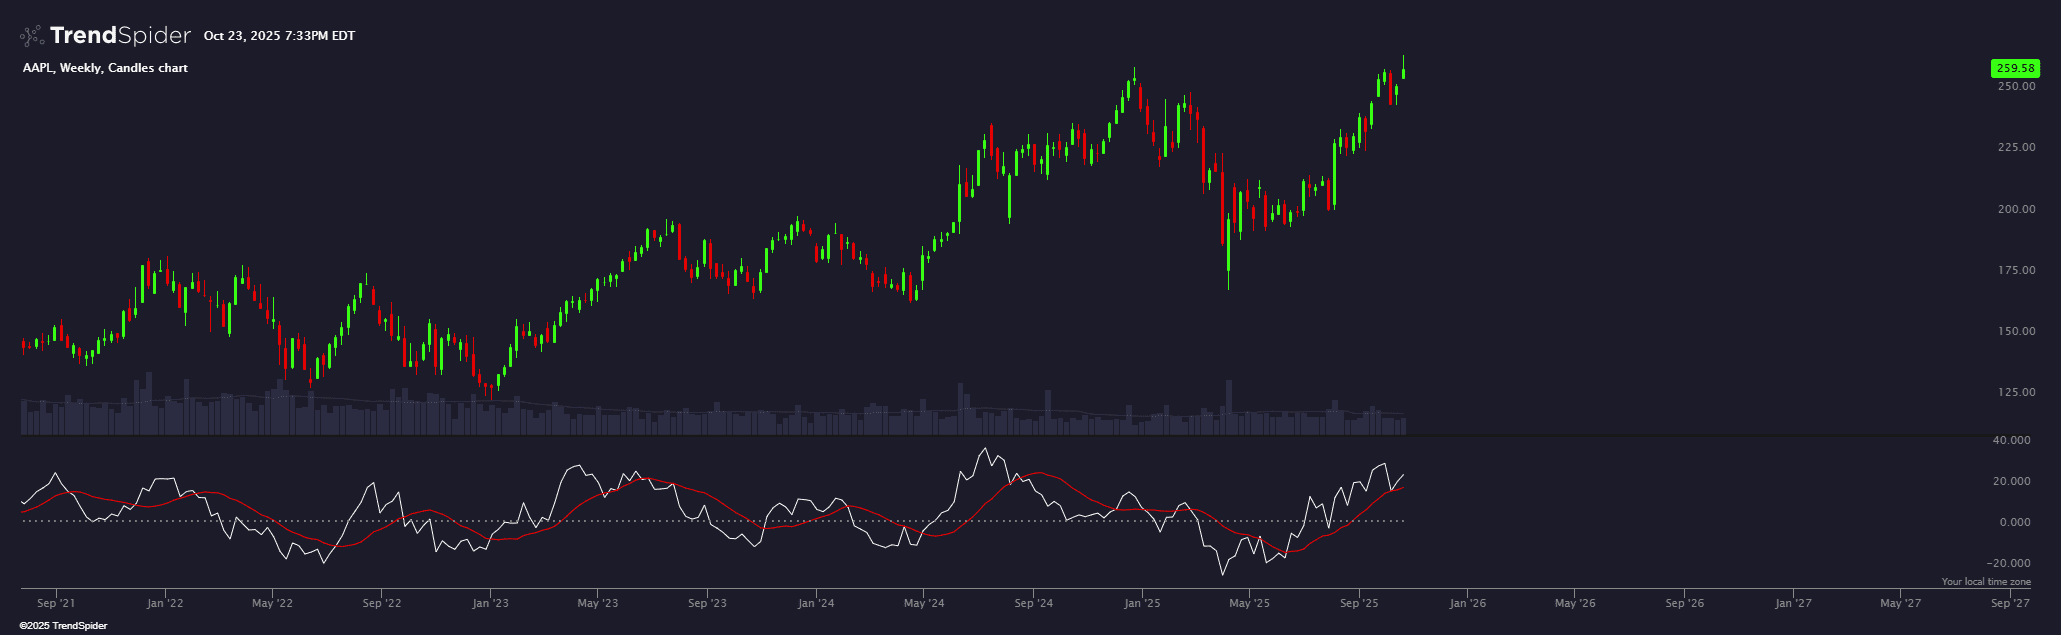Click the Sep '23 date label
The width and height of the screenshot is (2061, 635).
click(x=707, y=603)
